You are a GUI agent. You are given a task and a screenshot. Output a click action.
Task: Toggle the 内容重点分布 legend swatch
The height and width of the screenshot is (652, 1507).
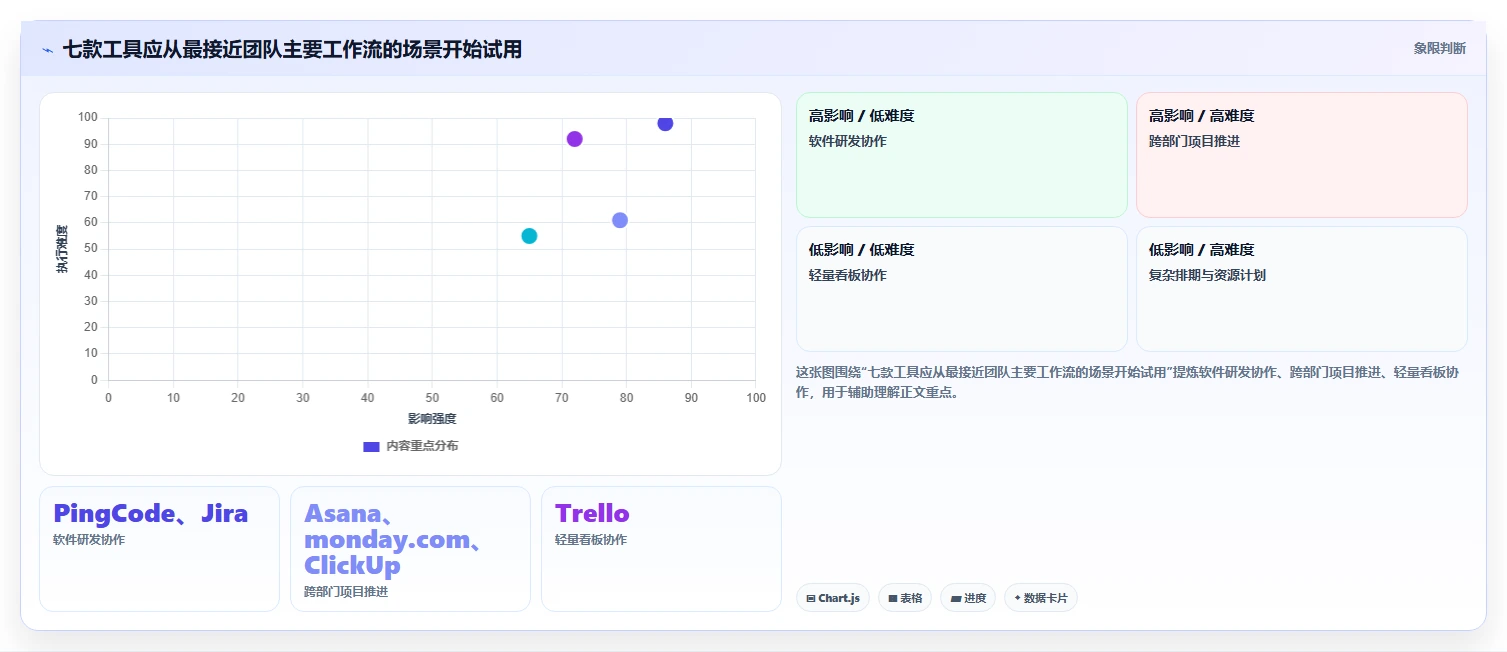(371, 446)
